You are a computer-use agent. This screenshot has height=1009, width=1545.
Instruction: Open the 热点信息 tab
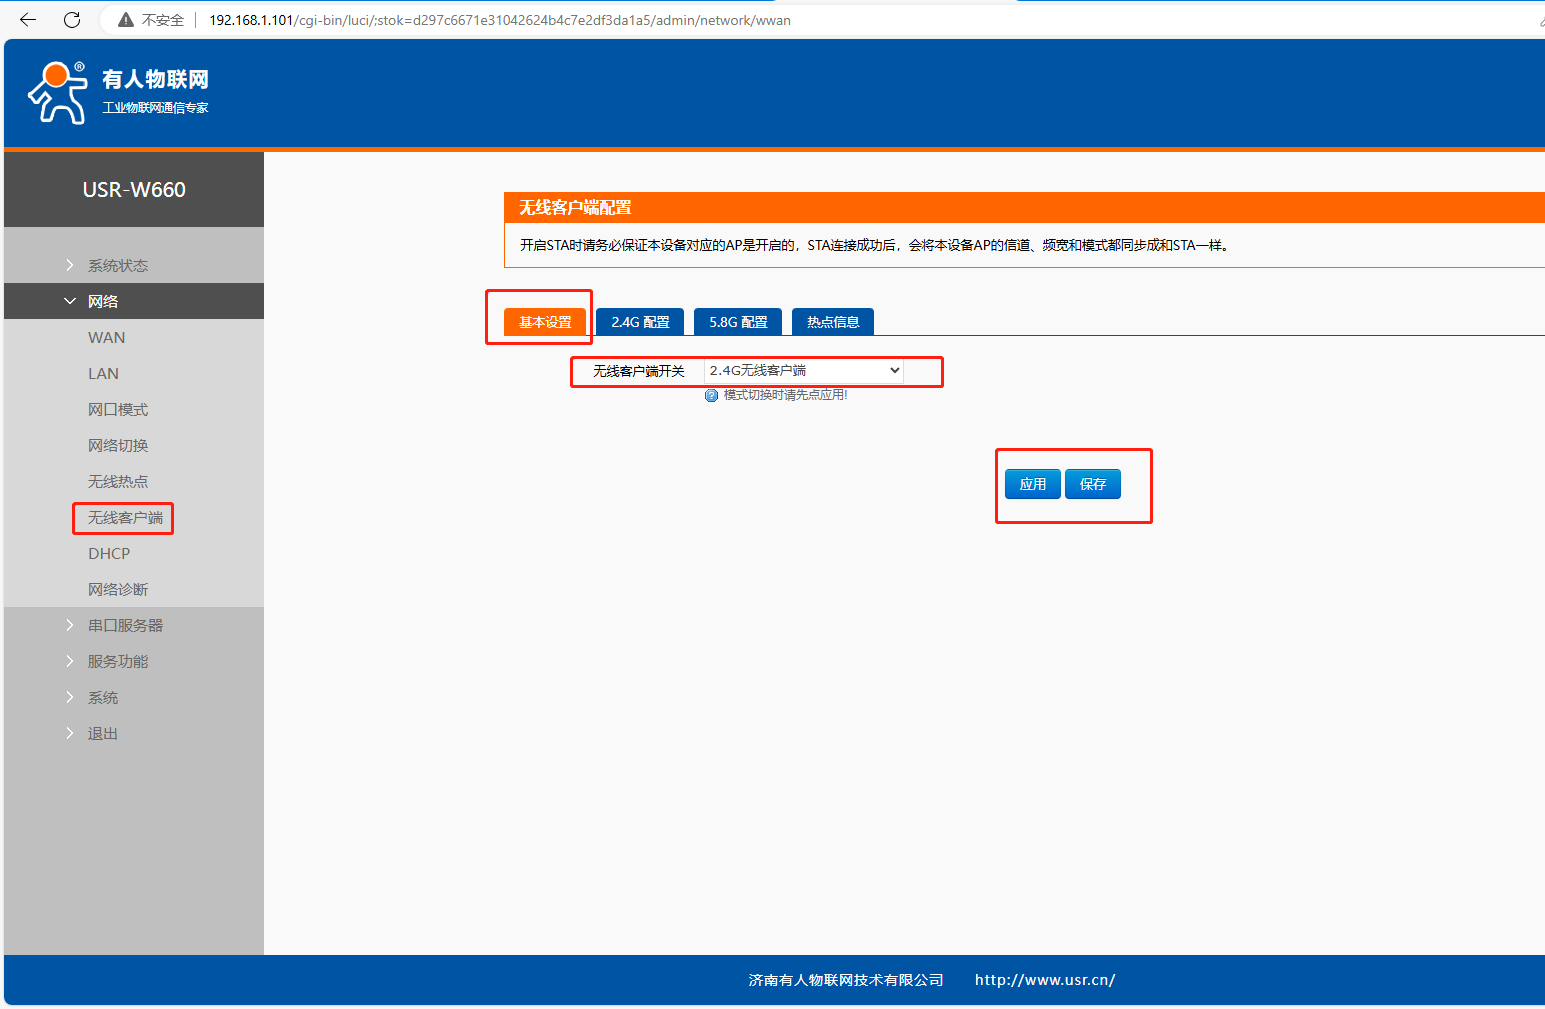(833, 322)
